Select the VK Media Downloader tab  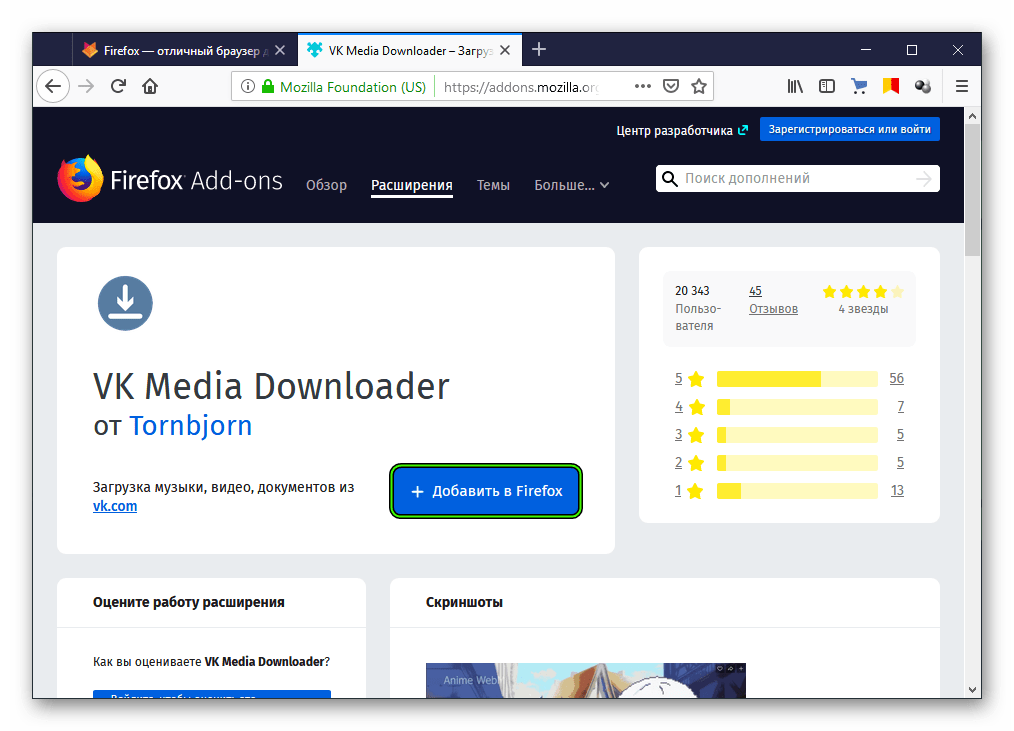pyautogui.click(x=410, y=50)
